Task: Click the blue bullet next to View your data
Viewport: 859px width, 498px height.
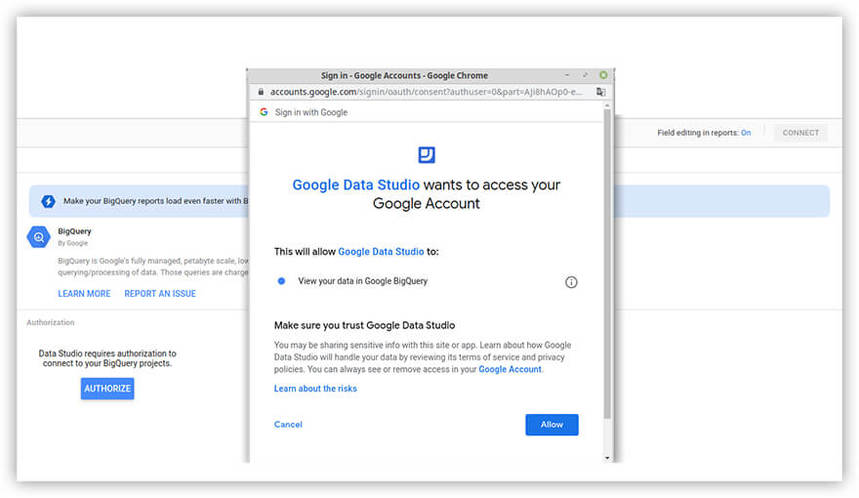Action: 283,281
